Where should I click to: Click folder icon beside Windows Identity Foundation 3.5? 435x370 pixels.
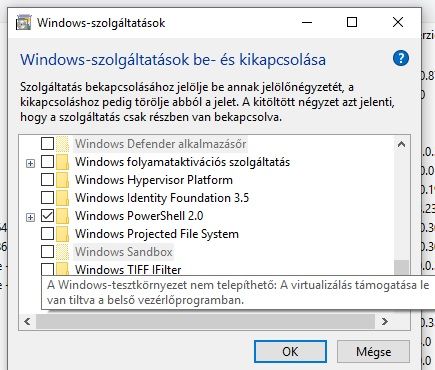click(62, 198)
